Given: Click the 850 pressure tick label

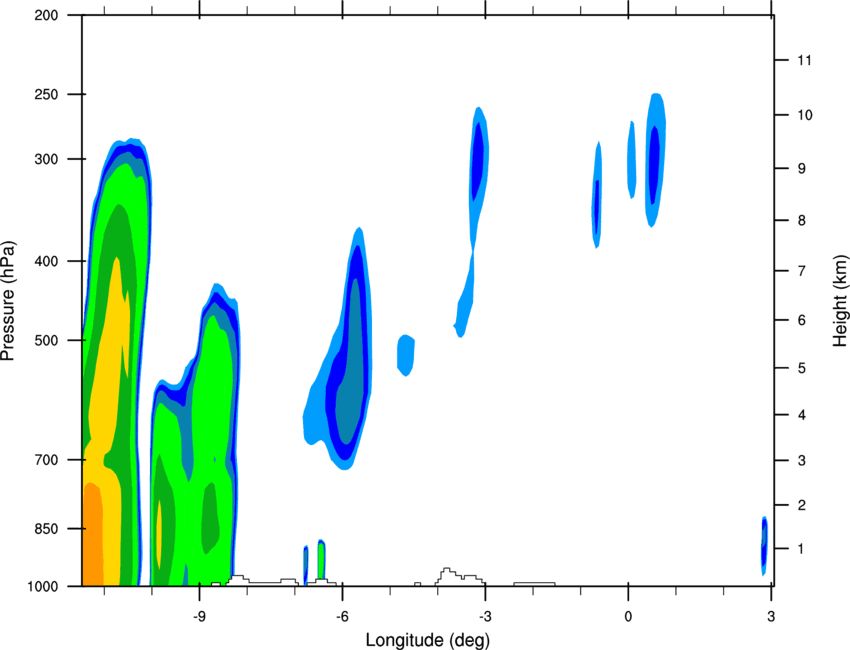Looking at the screenshot, I should 46,529.
